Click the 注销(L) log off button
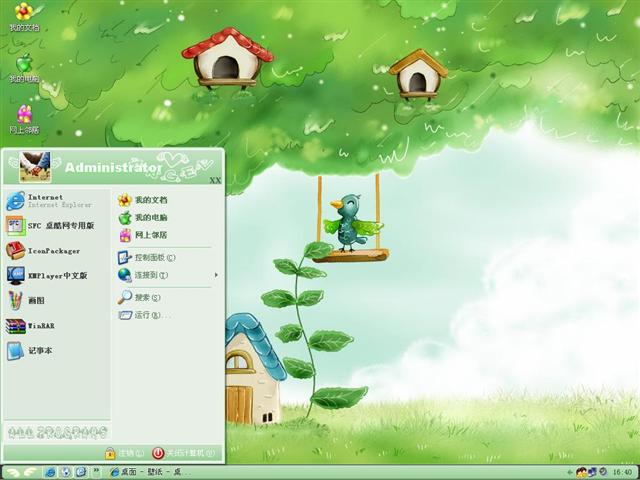Screen dimensions: 640x480 pos(125,453)
